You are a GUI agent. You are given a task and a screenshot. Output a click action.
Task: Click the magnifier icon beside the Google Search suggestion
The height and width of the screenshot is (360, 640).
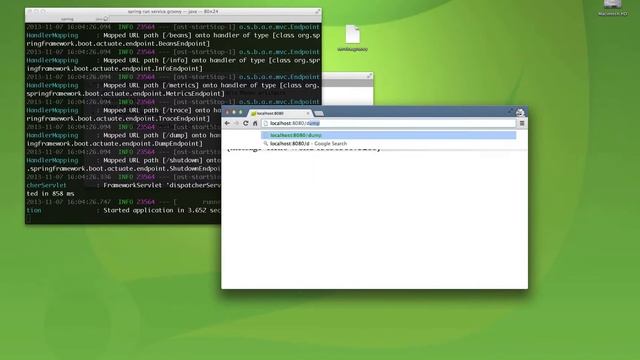coord(266,144)
